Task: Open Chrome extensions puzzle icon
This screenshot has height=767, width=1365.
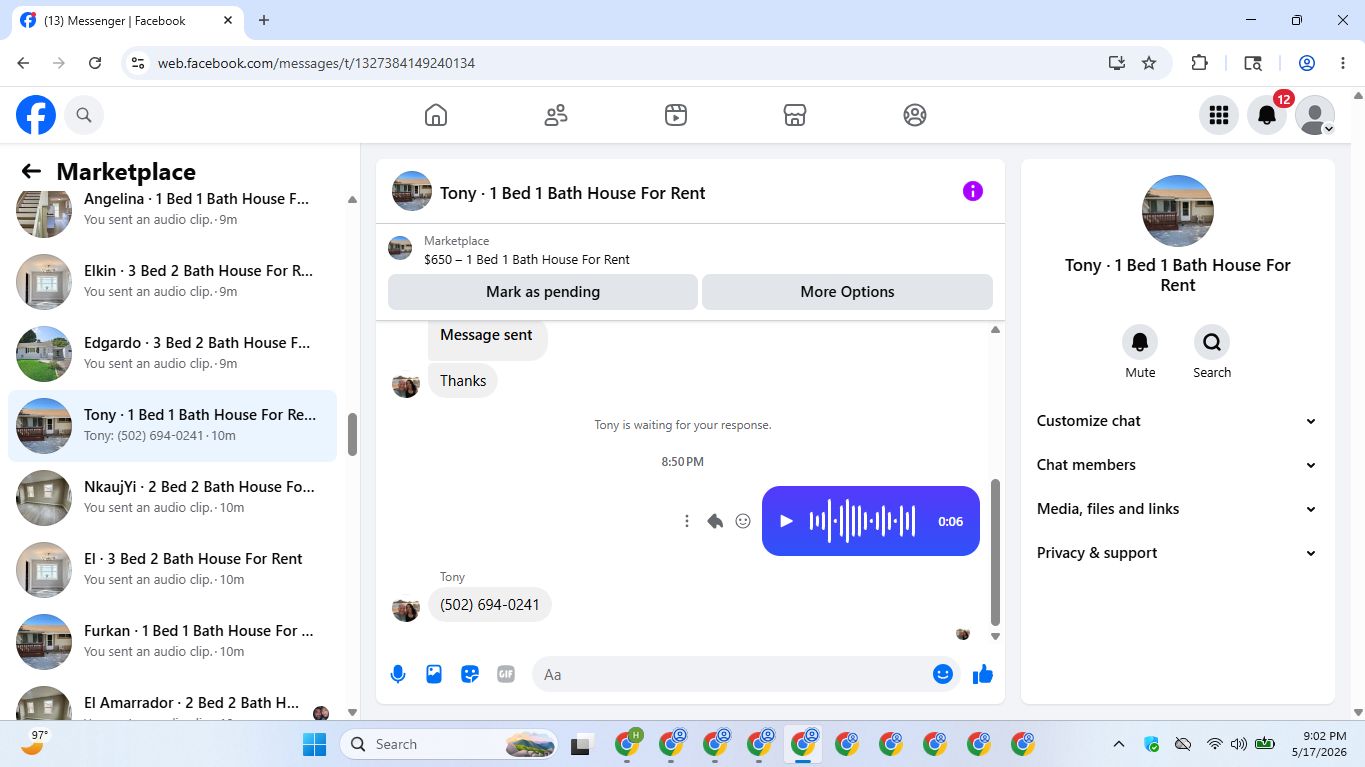Action: click(x=1200, y=63)
